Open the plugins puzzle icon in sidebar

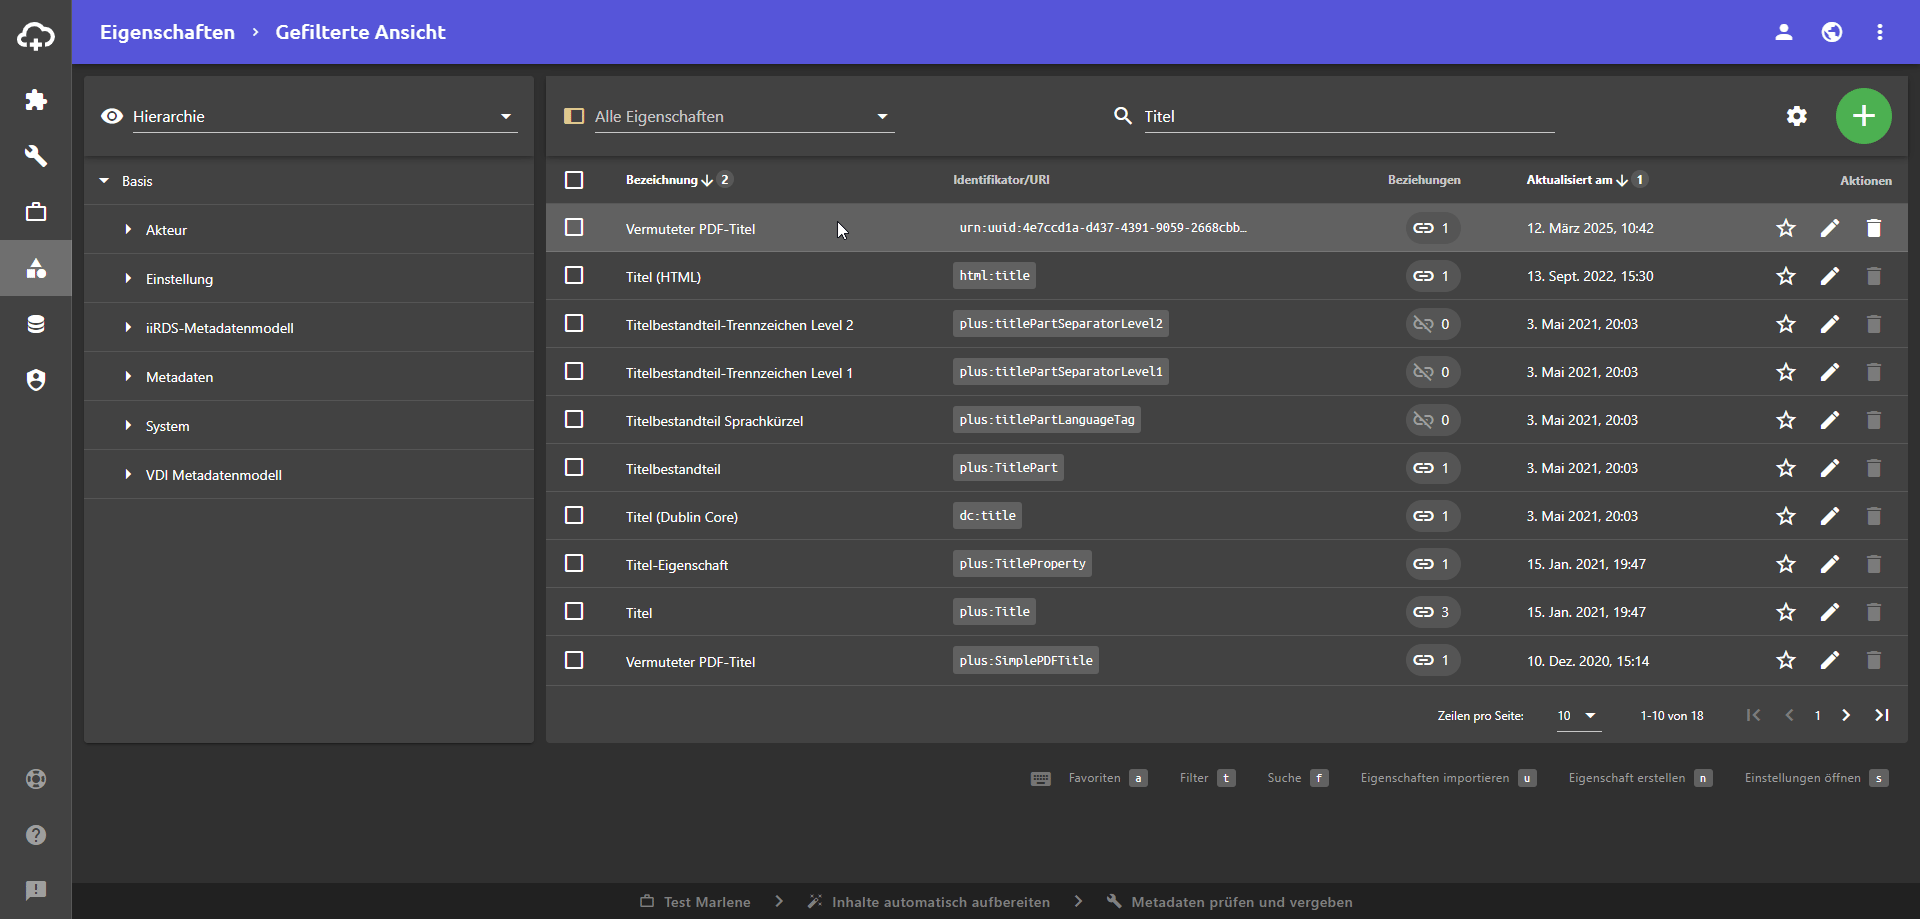(x=36, y=100)
